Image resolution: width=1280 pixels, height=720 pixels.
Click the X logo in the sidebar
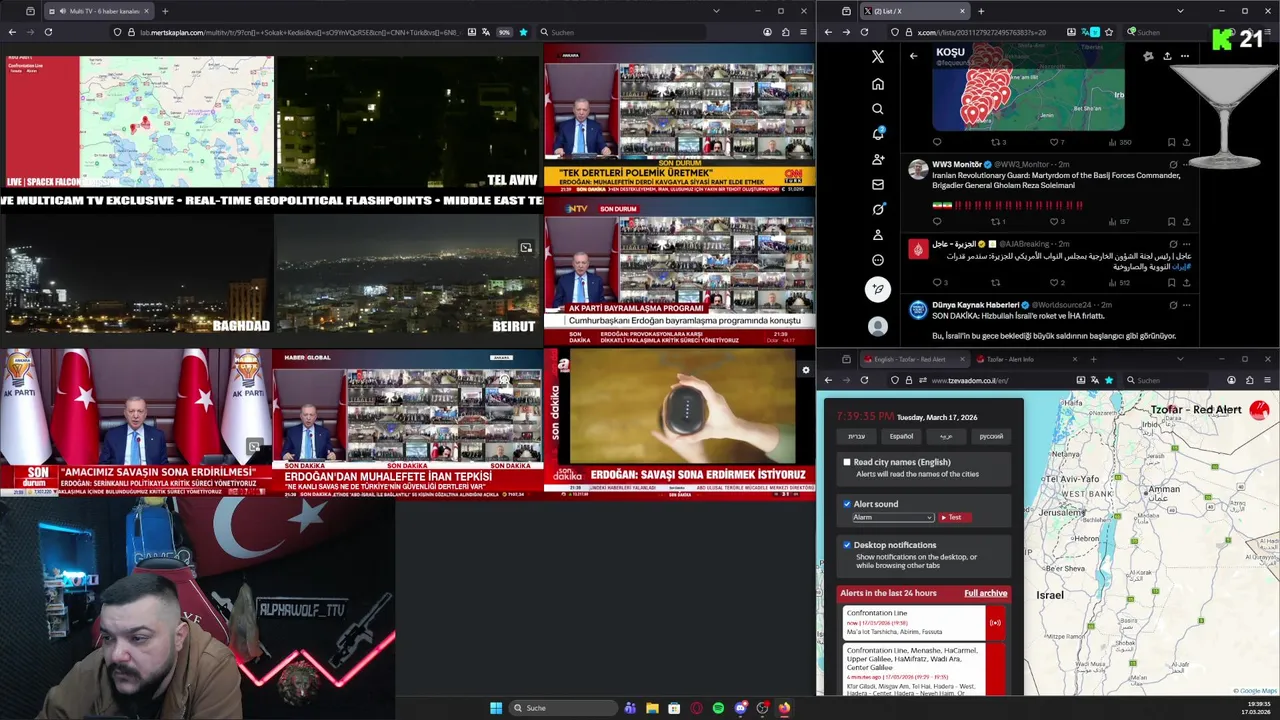coord(878,57)
